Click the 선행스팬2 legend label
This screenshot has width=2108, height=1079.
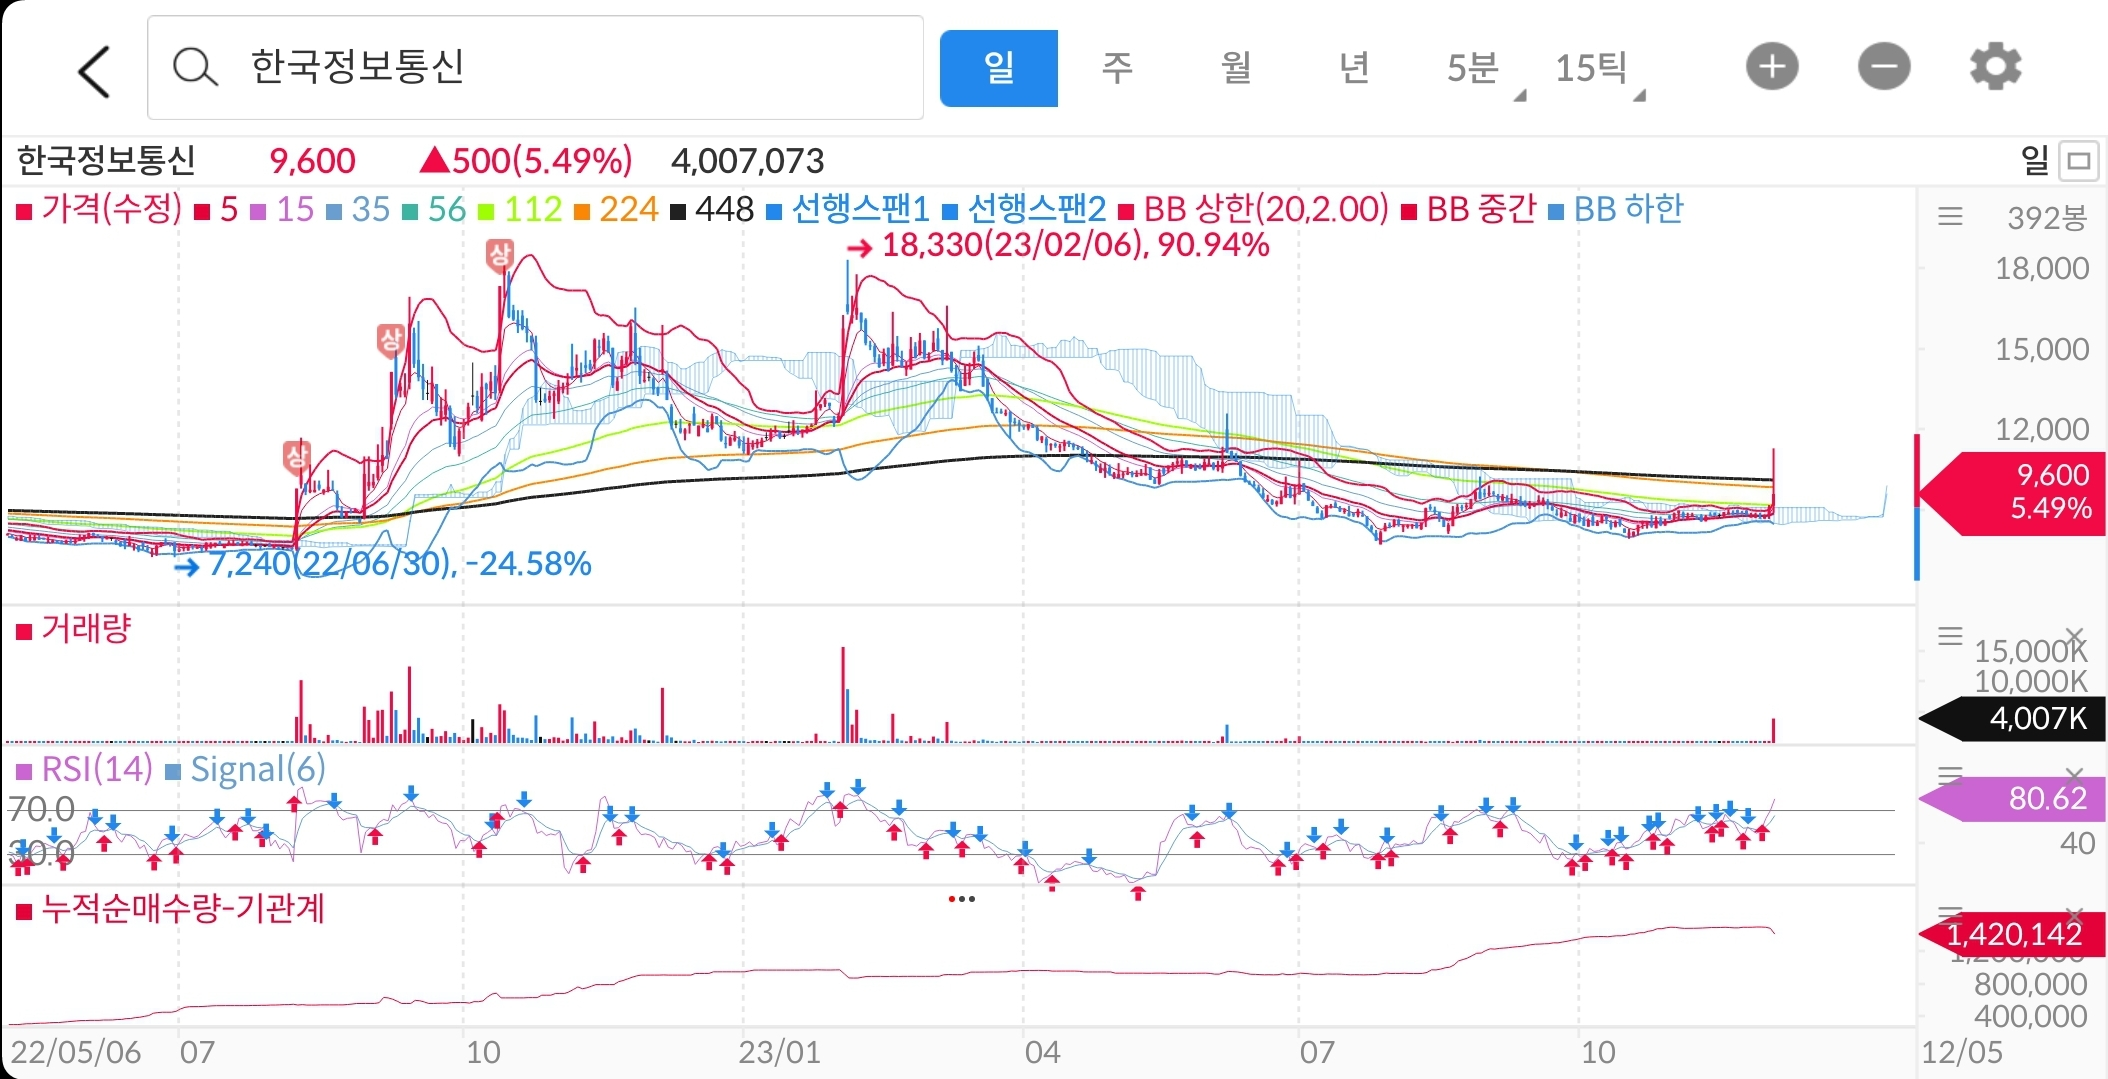coord(1037,209)
